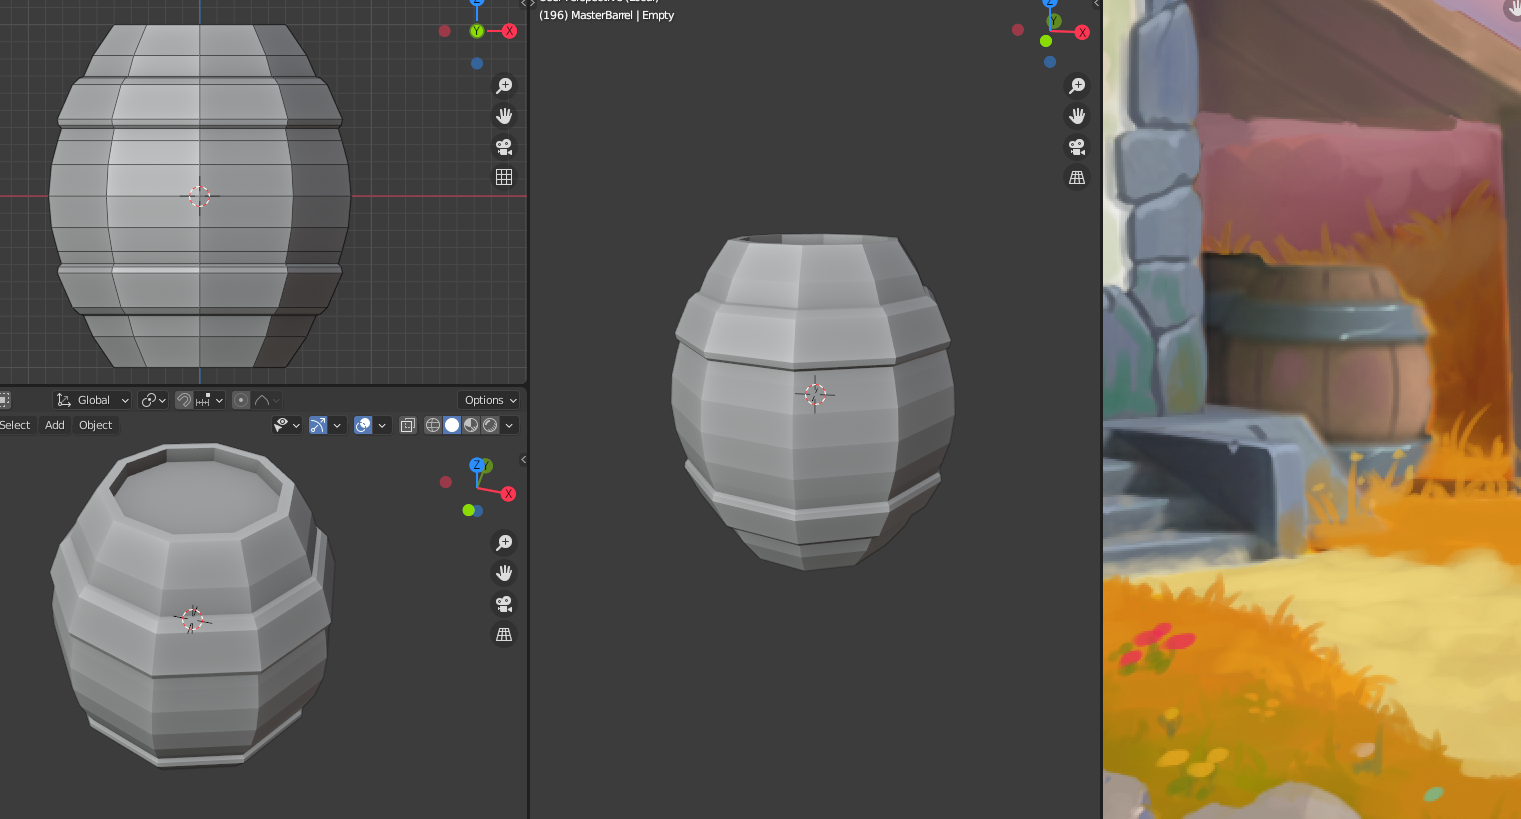Screen dimensions: 1521x819
Task: Toggle camera view in center viewport
Action: tap(1077, 147)
